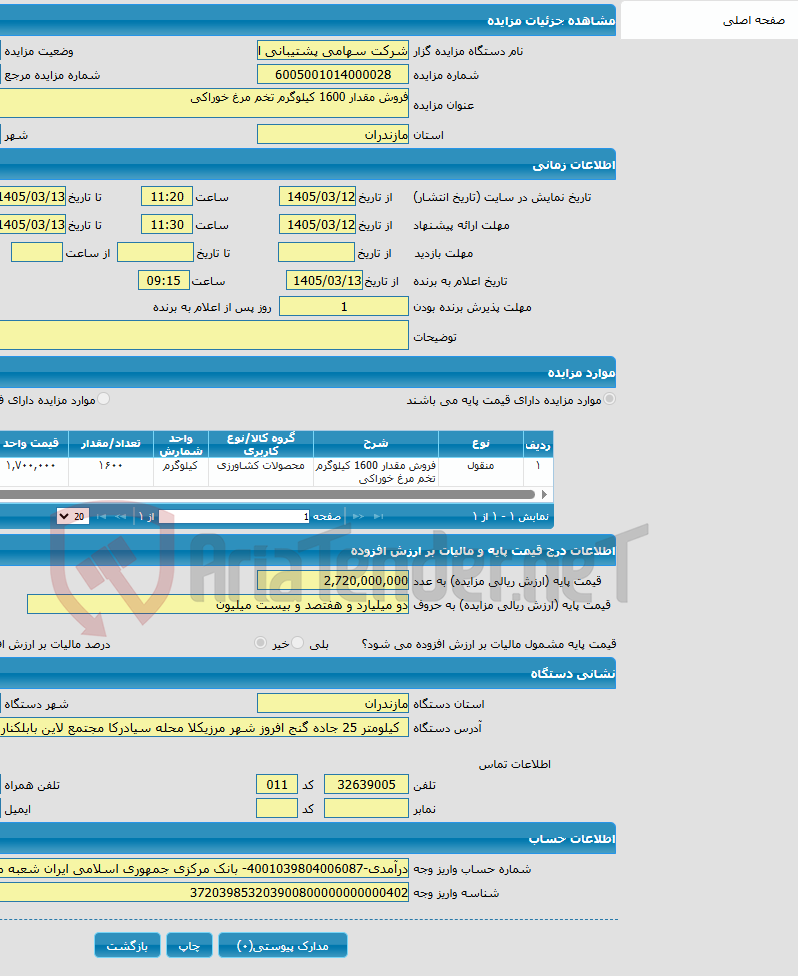Click the نمابر fax number field
Screen dimensions: 798x976
click(367, 809)
